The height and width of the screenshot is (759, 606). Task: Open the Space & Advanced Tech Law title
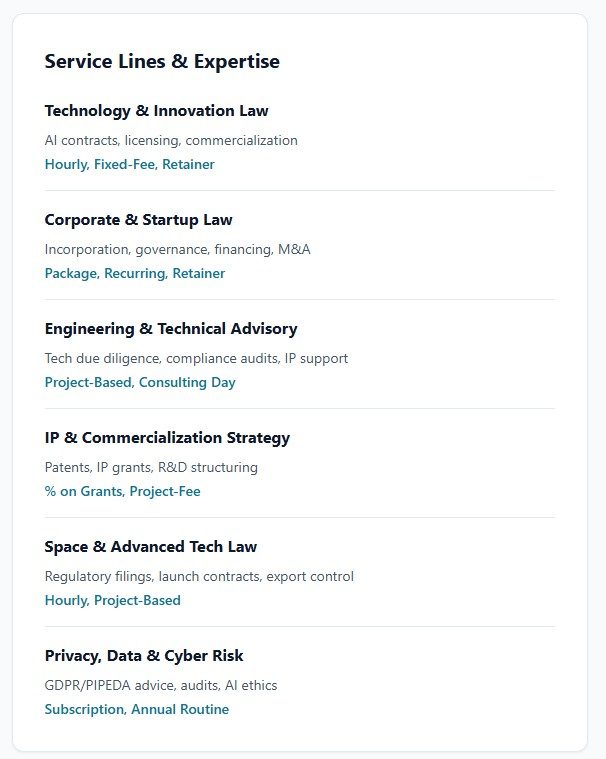[x=150, y=547]
